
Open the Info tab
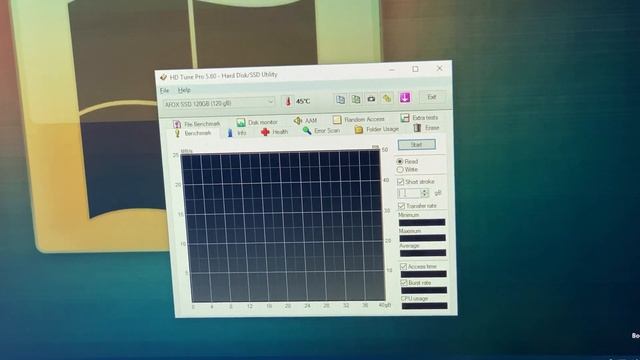[x=237, y=133]
